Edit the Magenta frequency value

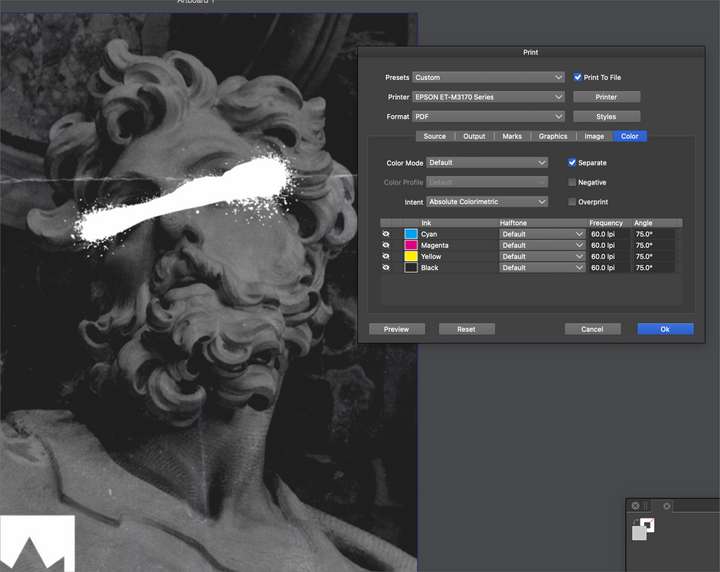609,245
